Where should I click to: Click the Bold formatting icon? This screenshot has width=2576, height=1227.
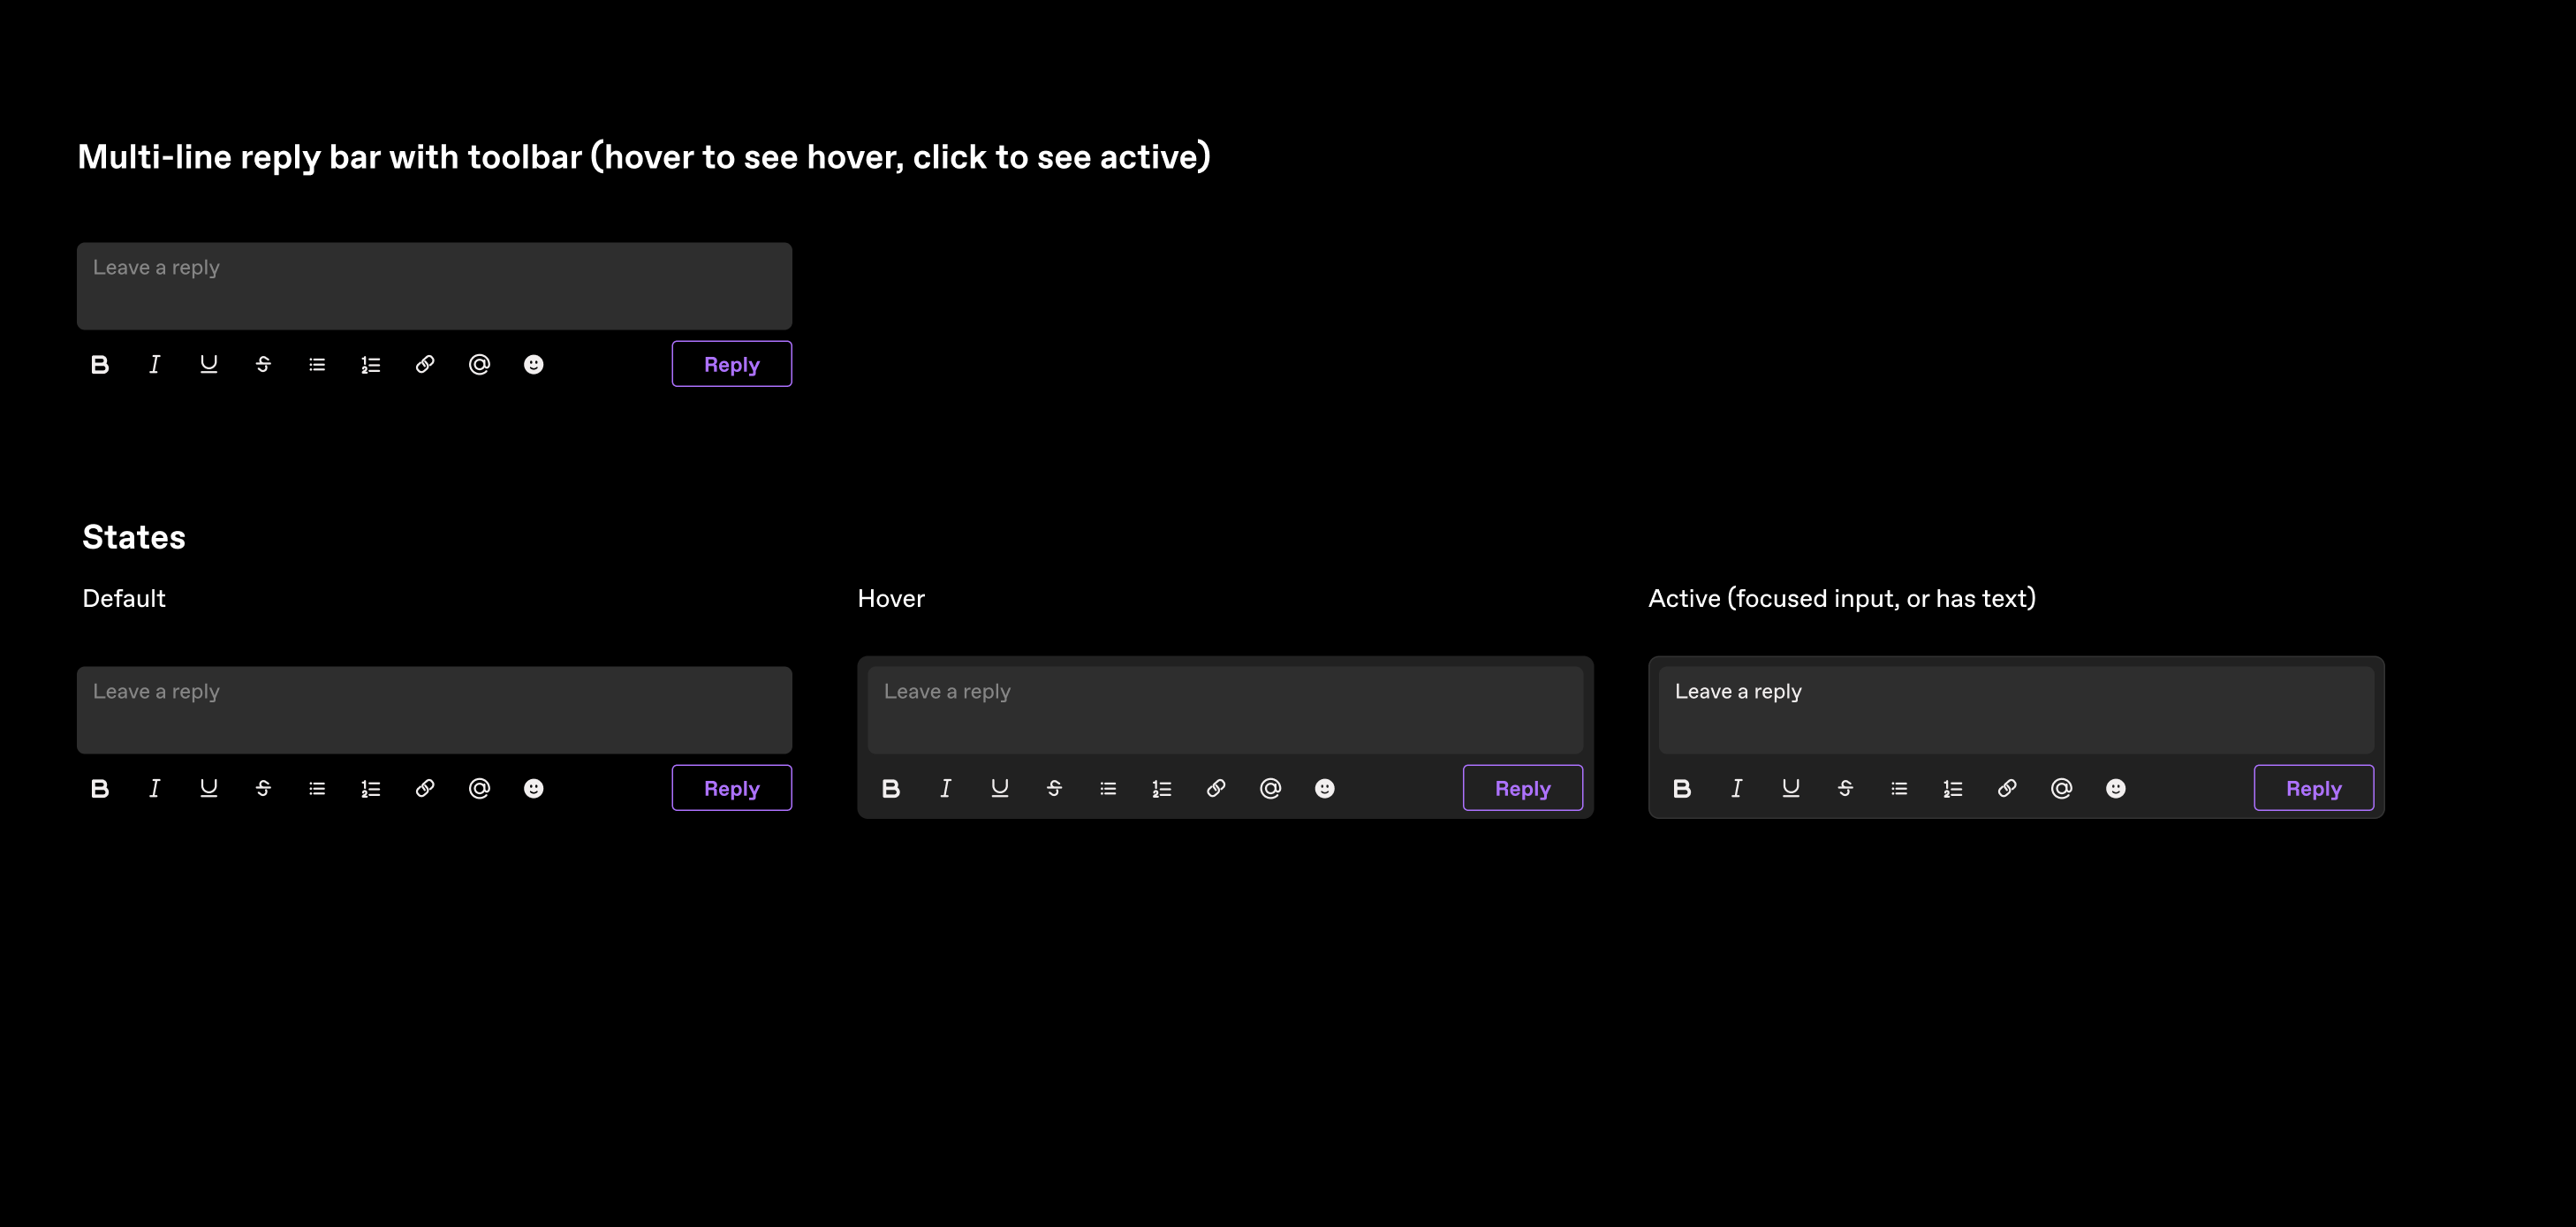100,365
